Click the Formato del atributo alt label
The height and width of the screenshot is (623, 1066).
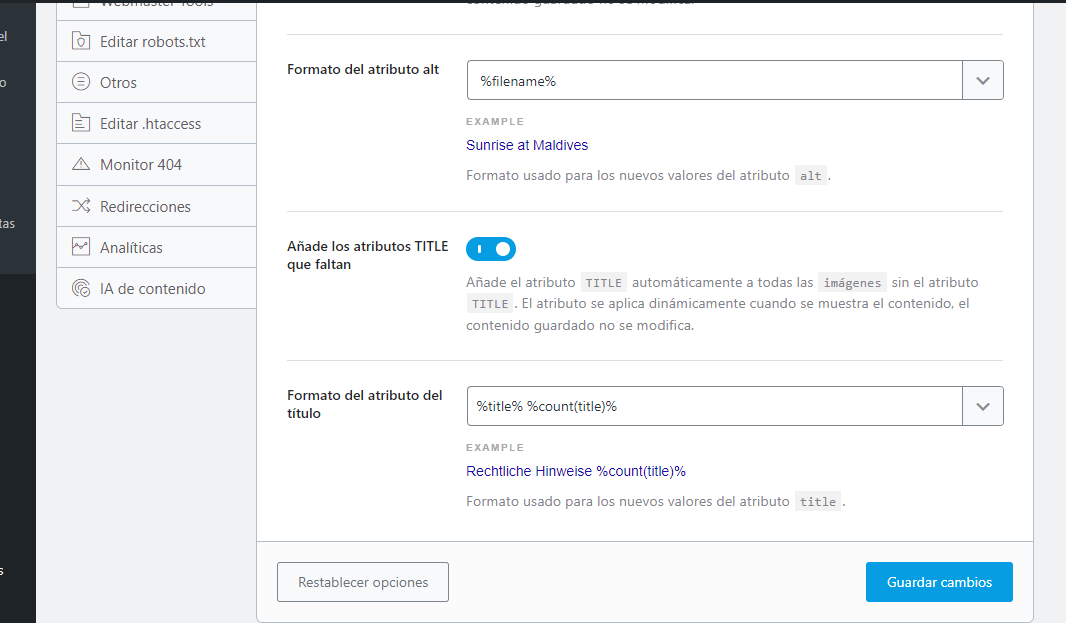click(x=363, y=69)
